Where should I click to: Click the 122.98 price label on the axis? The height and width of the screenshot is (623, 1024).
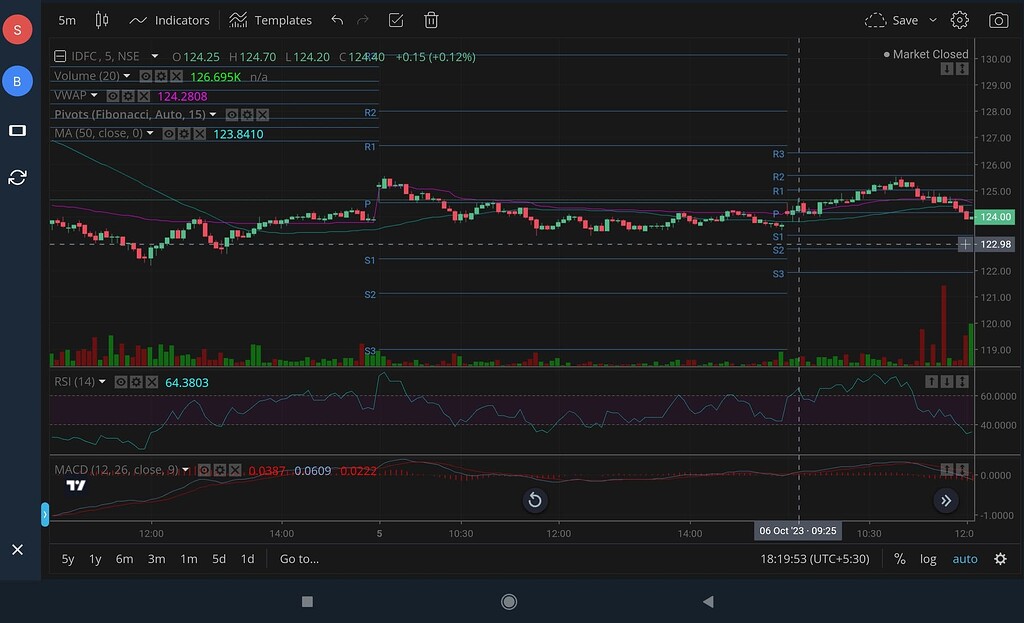[994, 243]
